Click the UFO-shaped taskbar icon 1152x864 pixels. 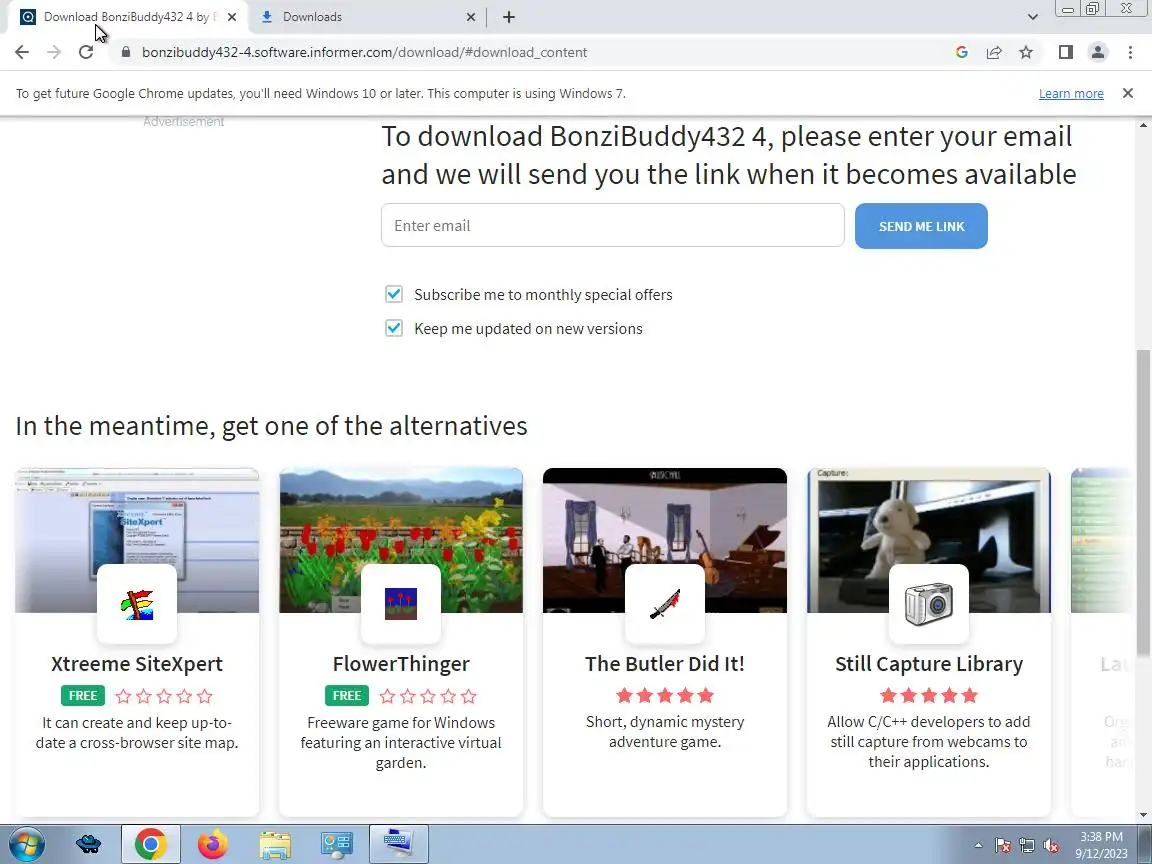[88, 844]
